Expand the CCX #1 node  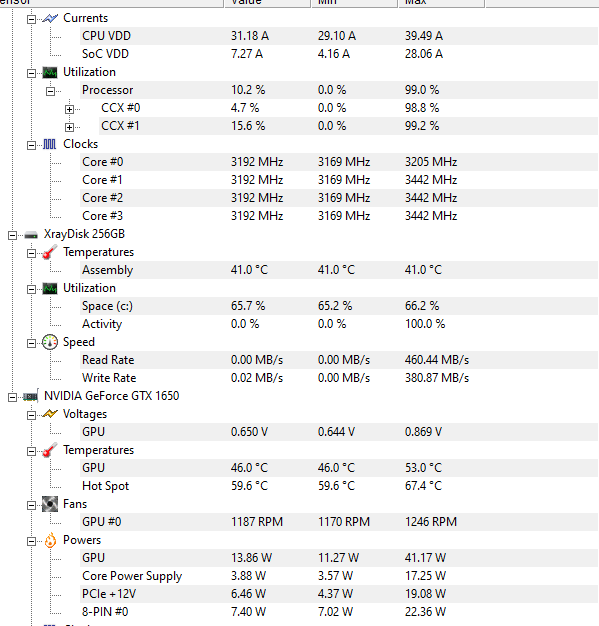pos(69,127)
